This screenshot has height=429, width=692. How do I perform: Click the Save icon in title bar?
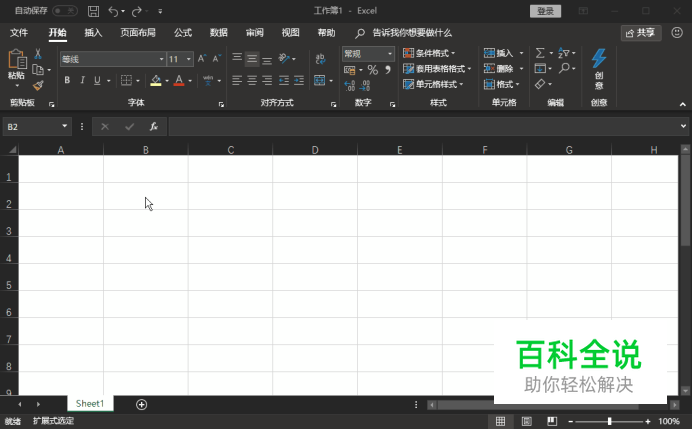(93, 11)
